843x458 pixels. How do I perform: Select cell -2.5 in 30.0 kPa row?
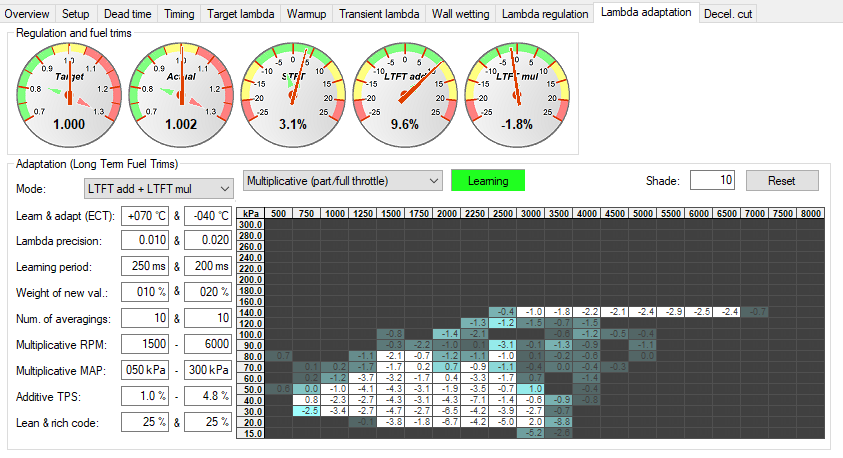pyautogui.click(x=306, y=411)
